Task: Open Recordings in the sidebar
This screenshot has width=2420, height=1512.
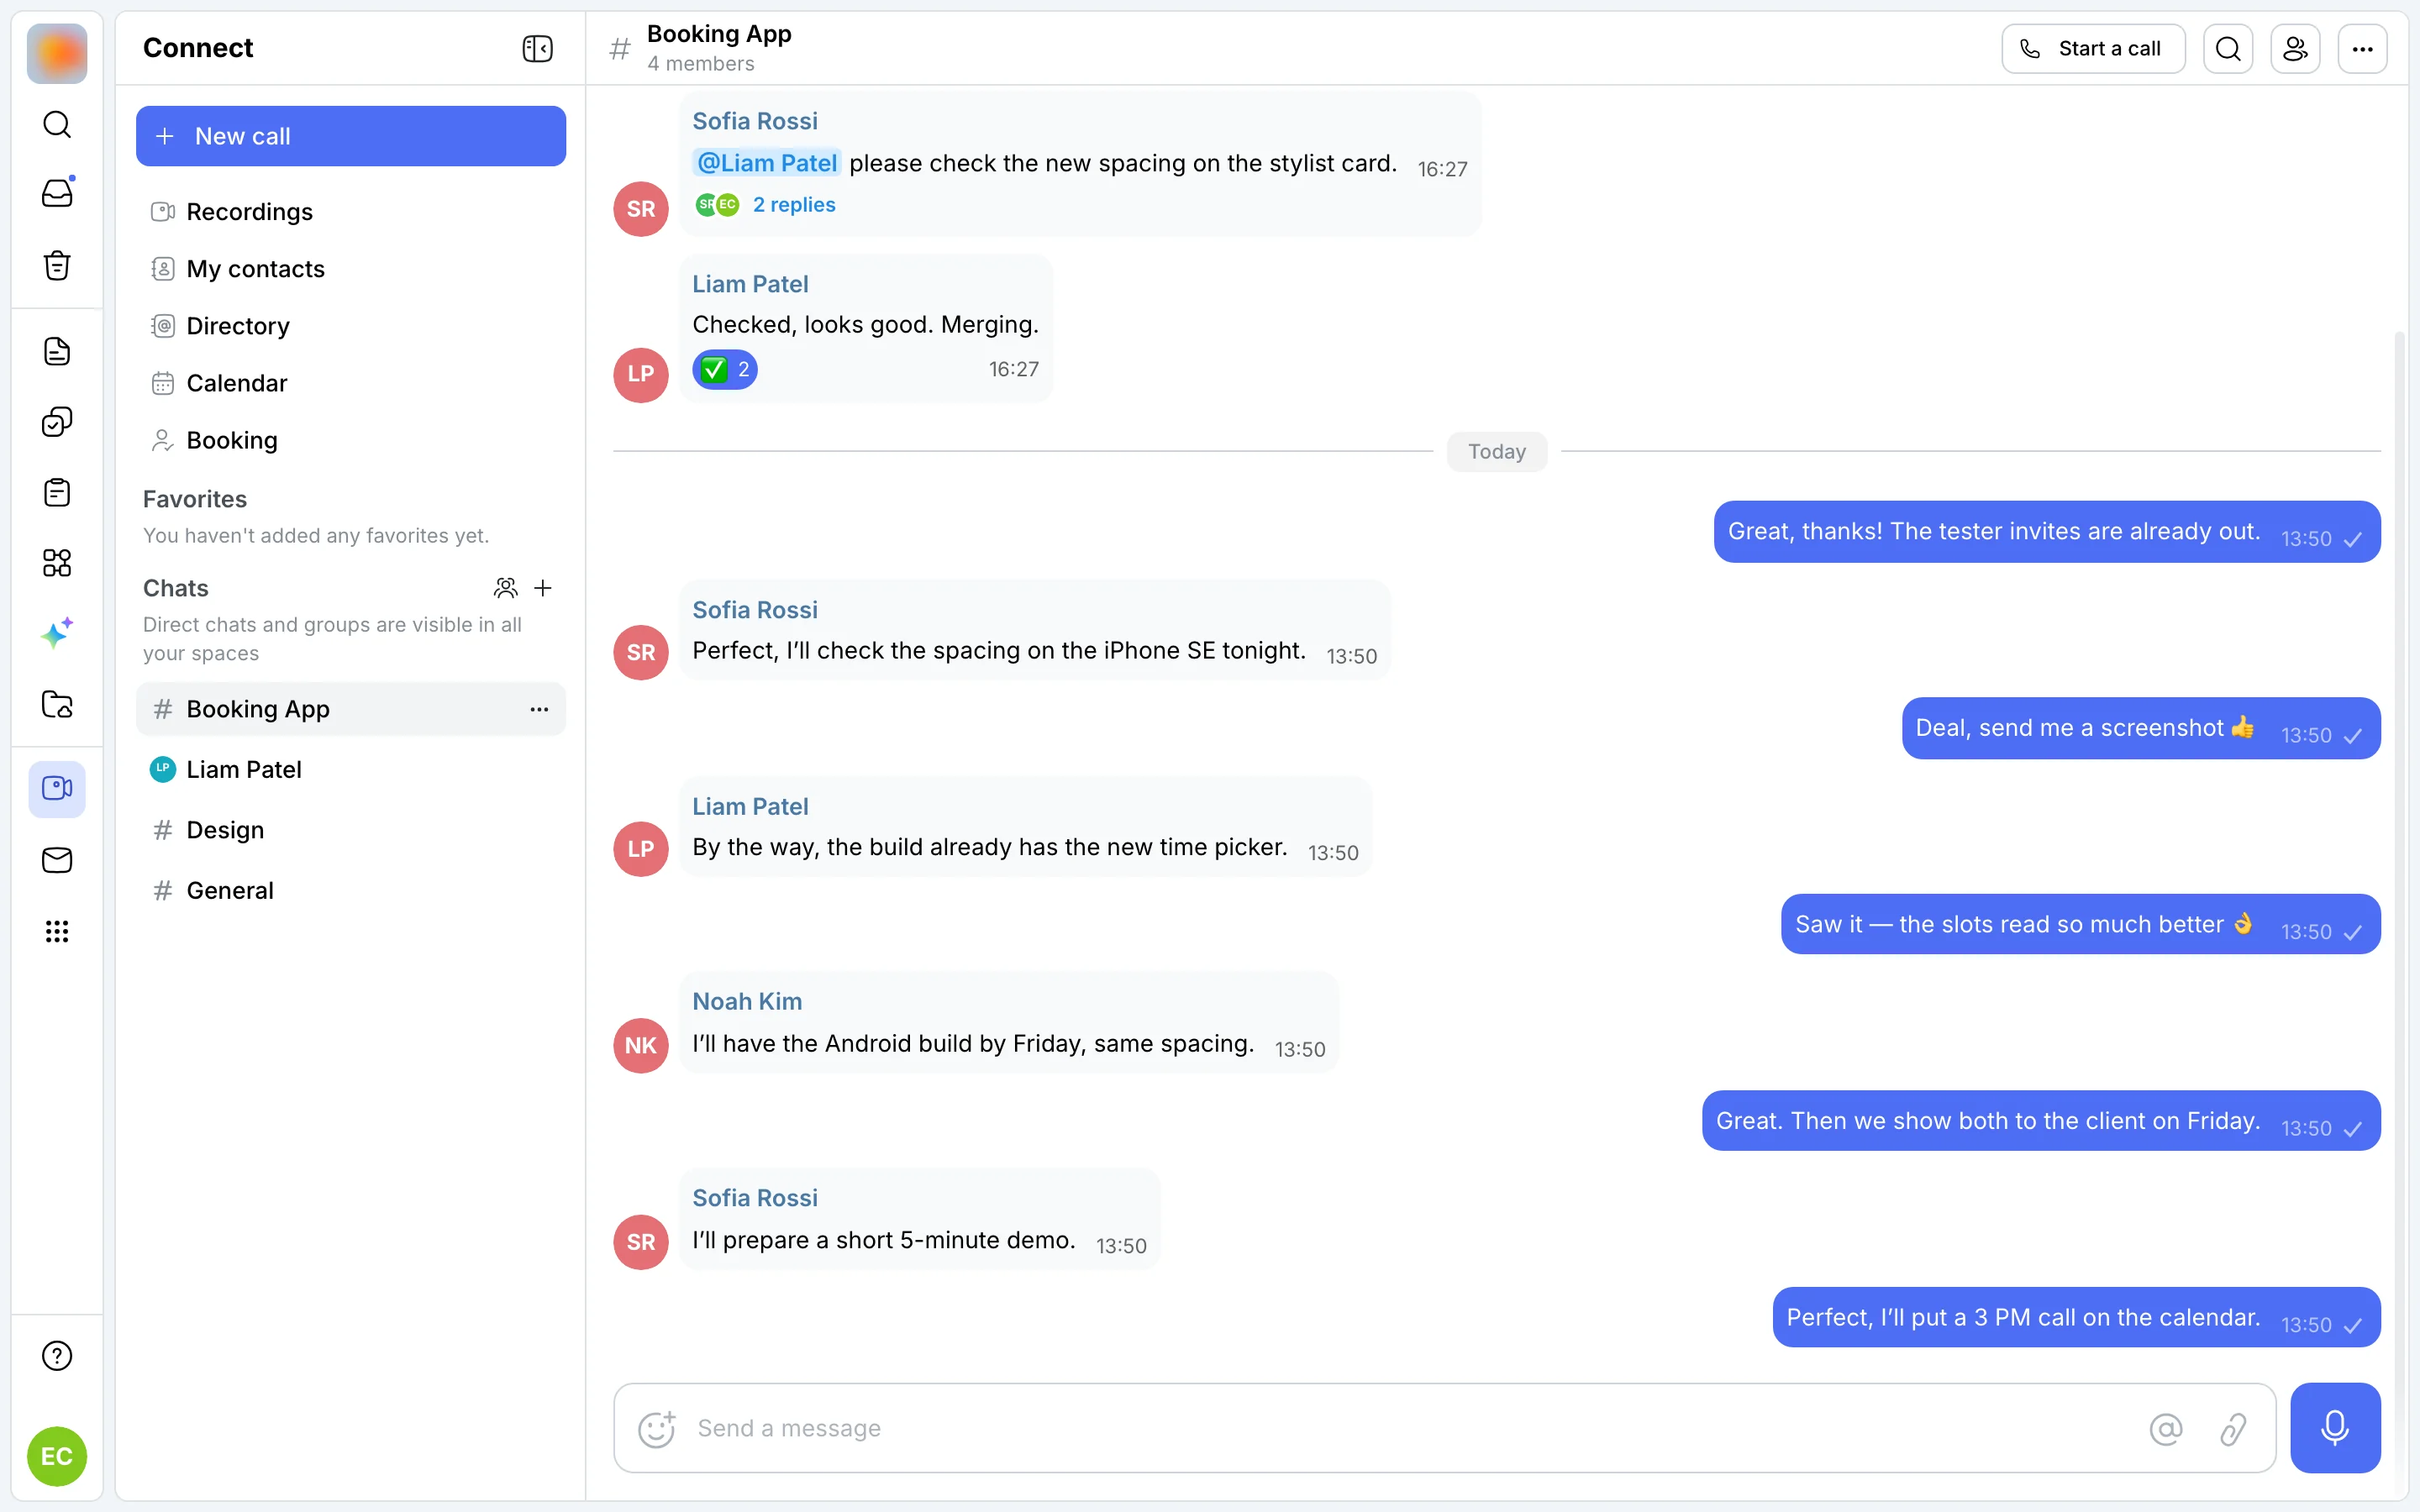Action: click(351, 212)
